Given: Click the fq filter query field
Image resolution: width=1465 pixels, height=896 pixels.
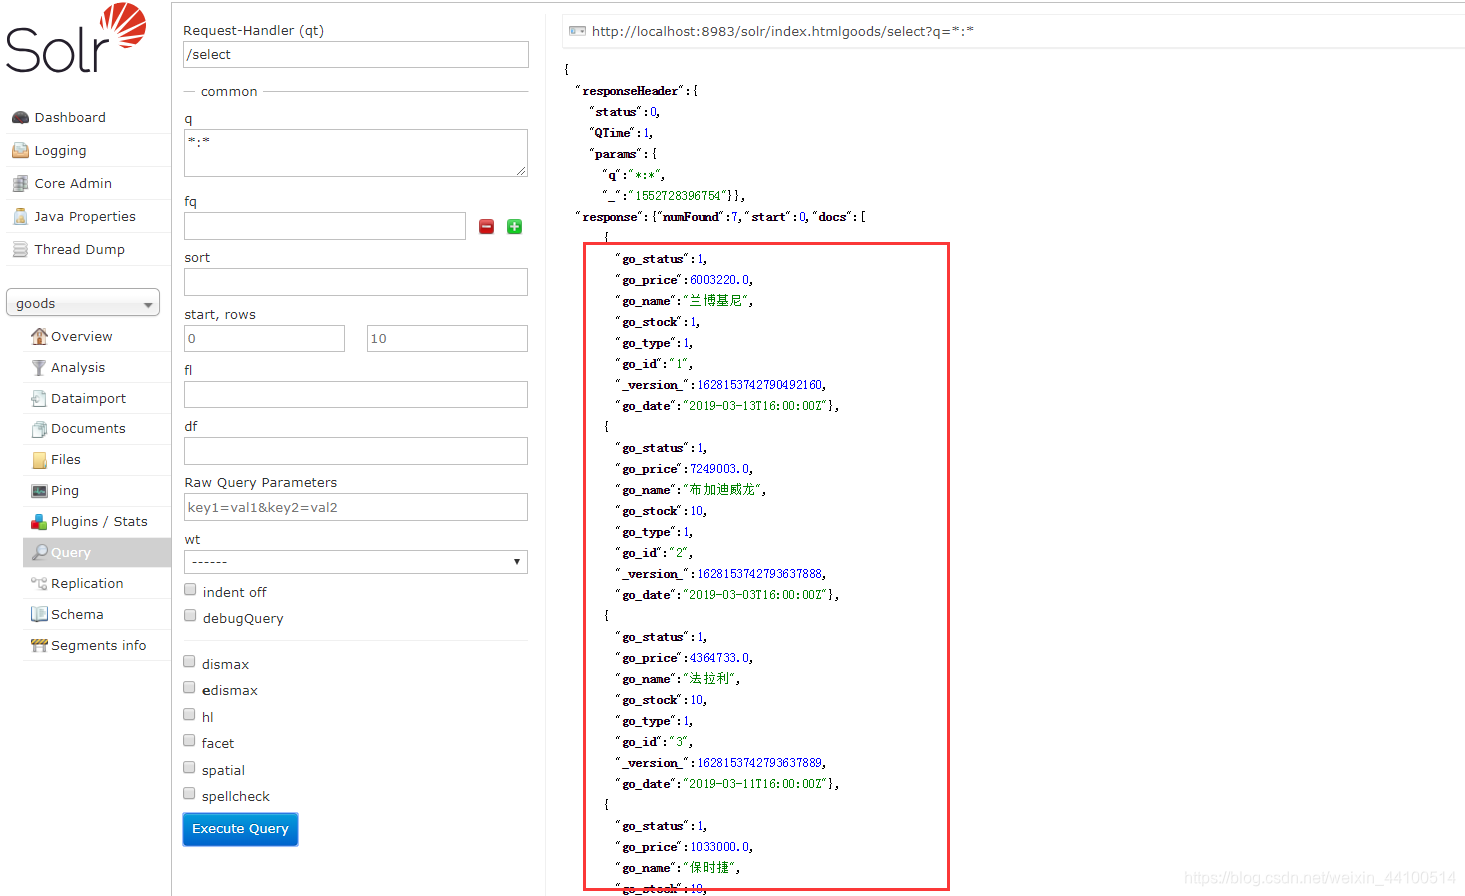Looking at the screenshot, I should coord(325,226).
